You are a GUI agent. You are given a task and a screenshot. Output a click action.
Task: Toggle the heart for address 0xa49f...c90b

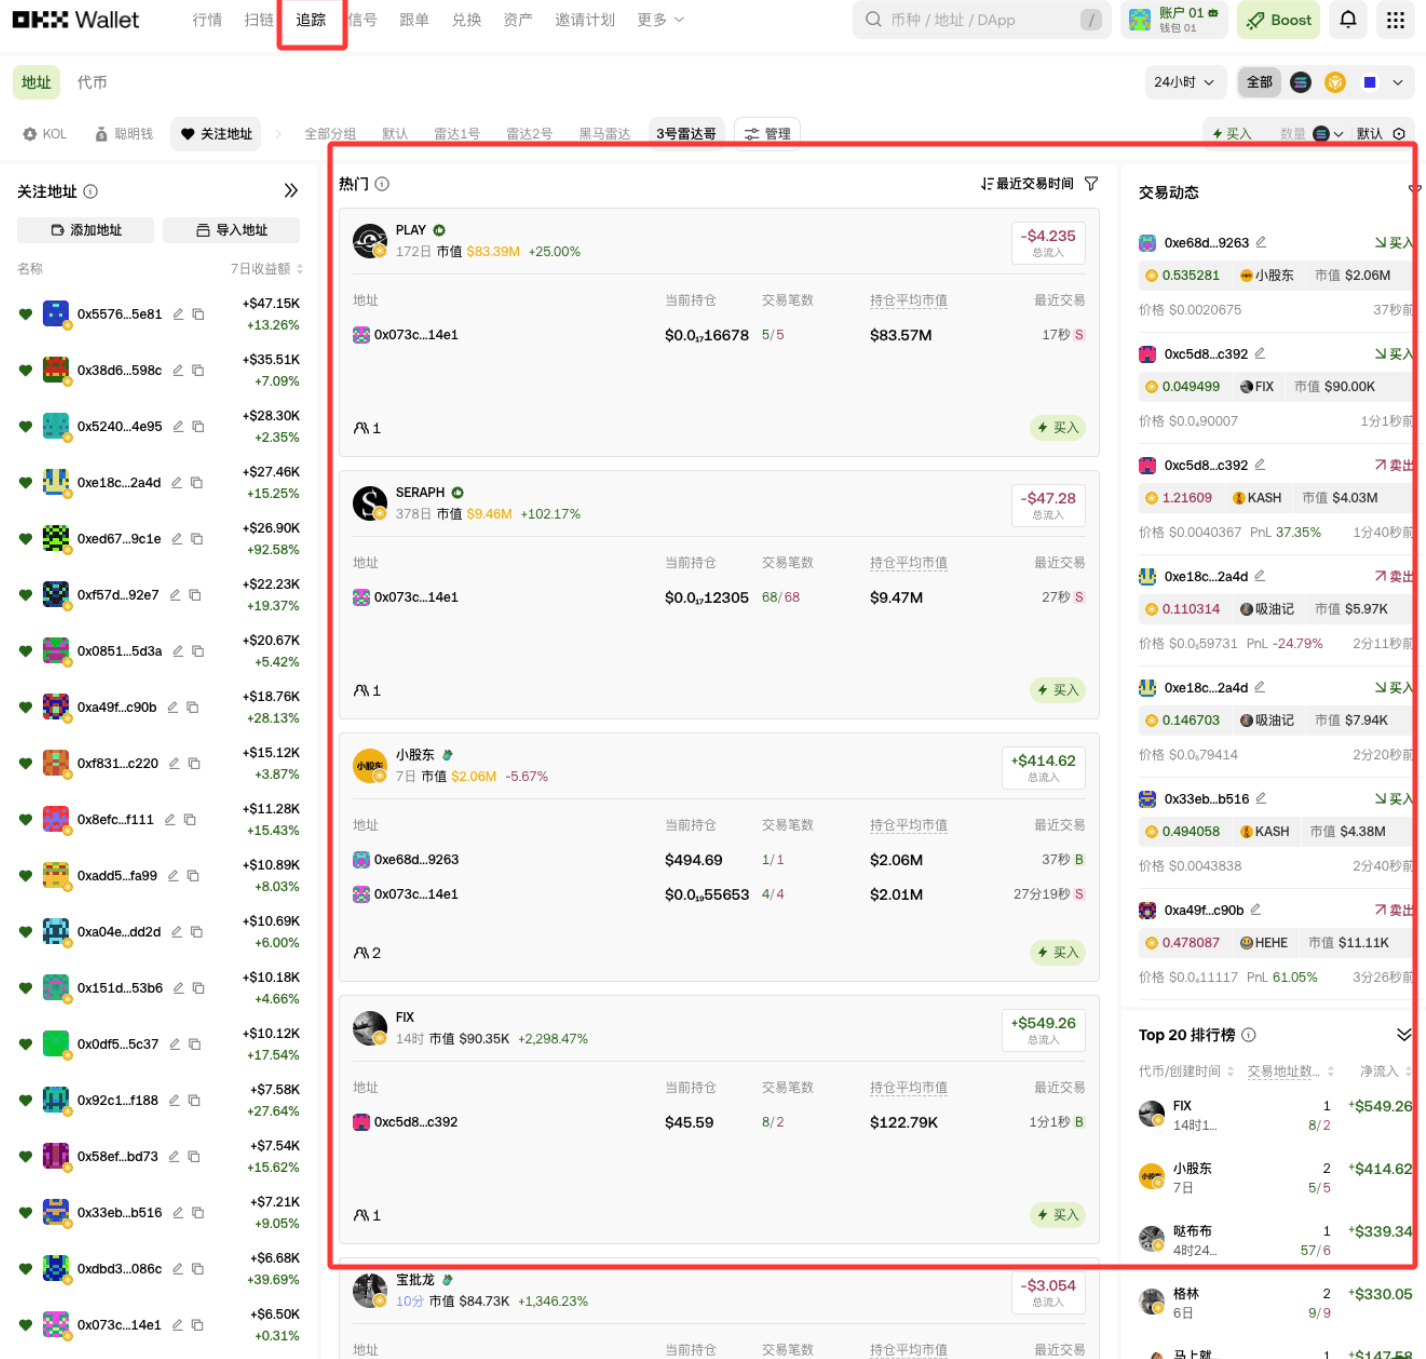26,707
